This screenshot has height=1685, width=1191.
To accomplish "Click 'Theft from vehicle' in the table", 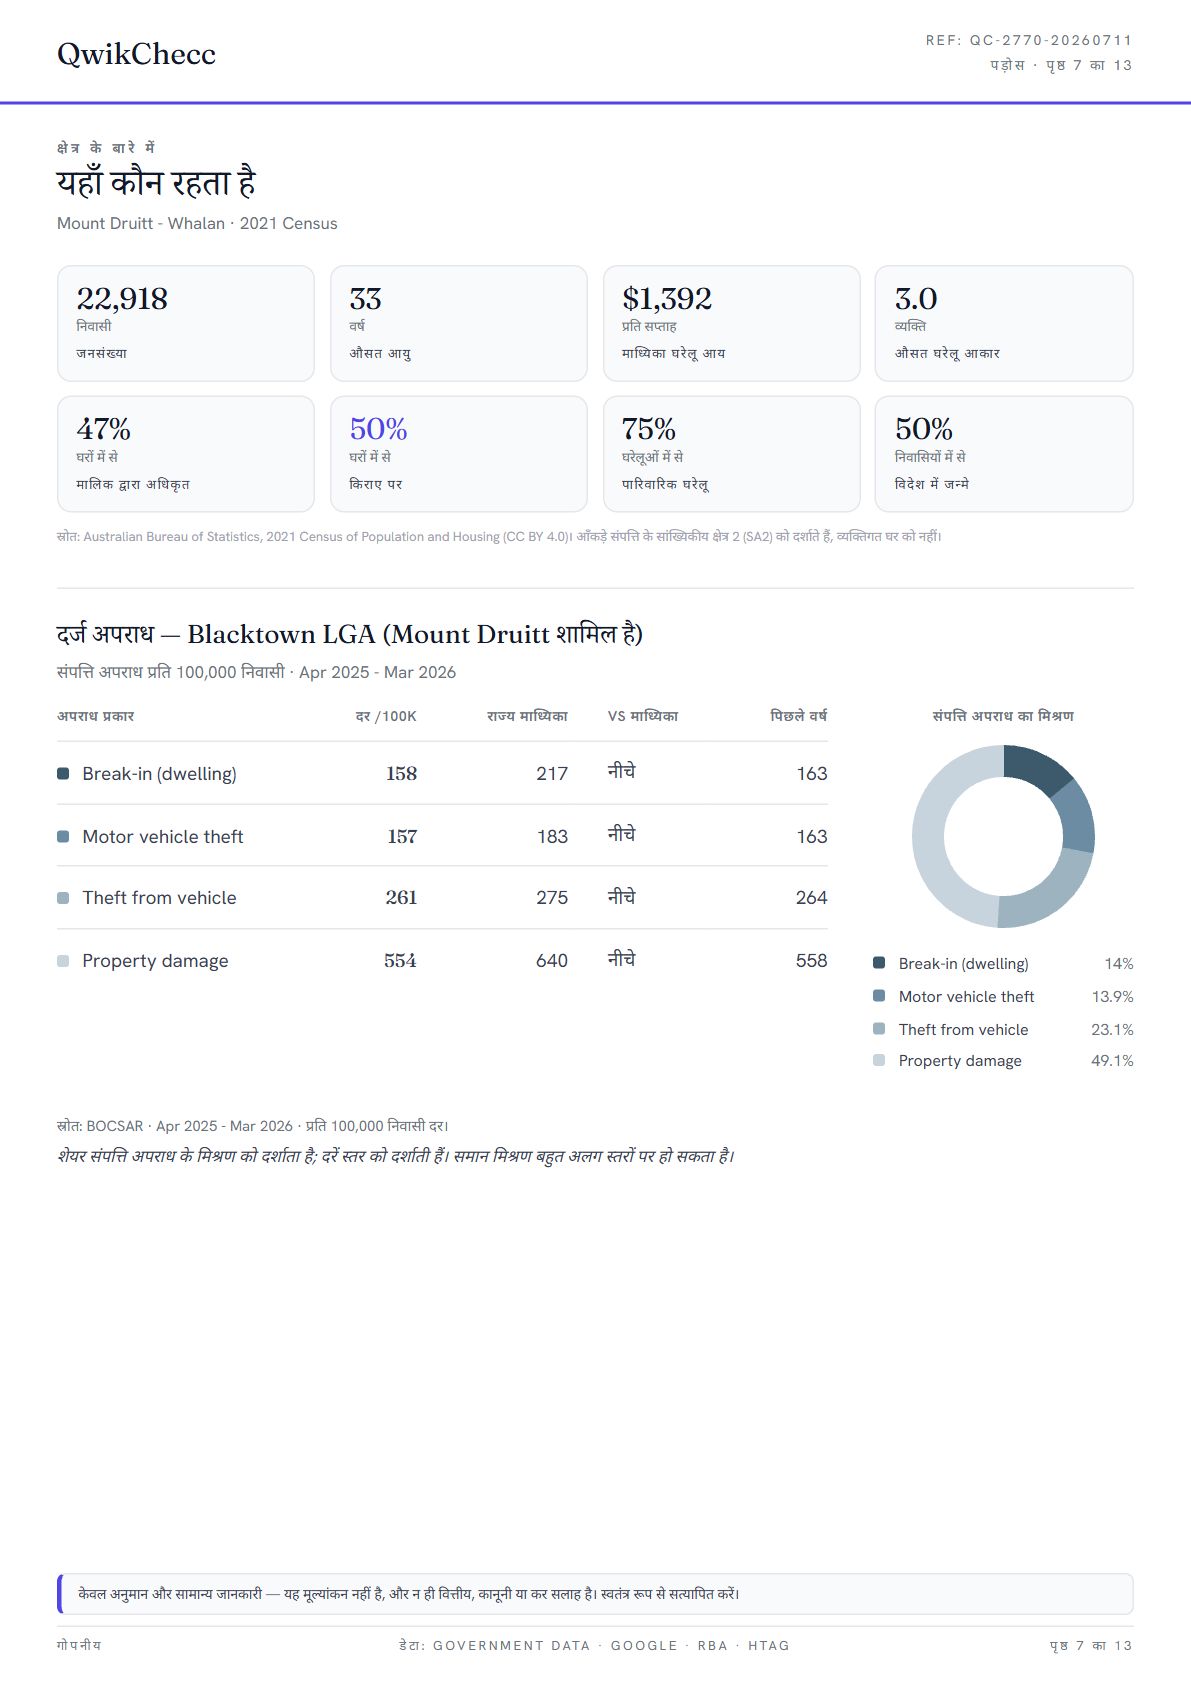I will (x=160, y=898).
